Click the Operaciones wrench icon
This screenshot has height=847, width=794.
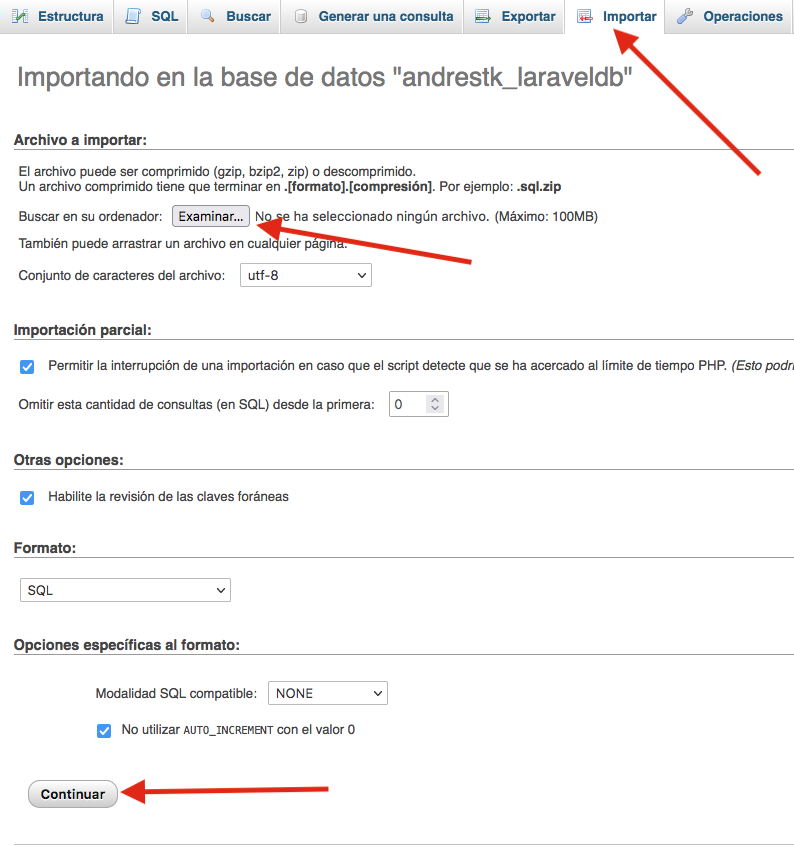(x=685, y=16)
